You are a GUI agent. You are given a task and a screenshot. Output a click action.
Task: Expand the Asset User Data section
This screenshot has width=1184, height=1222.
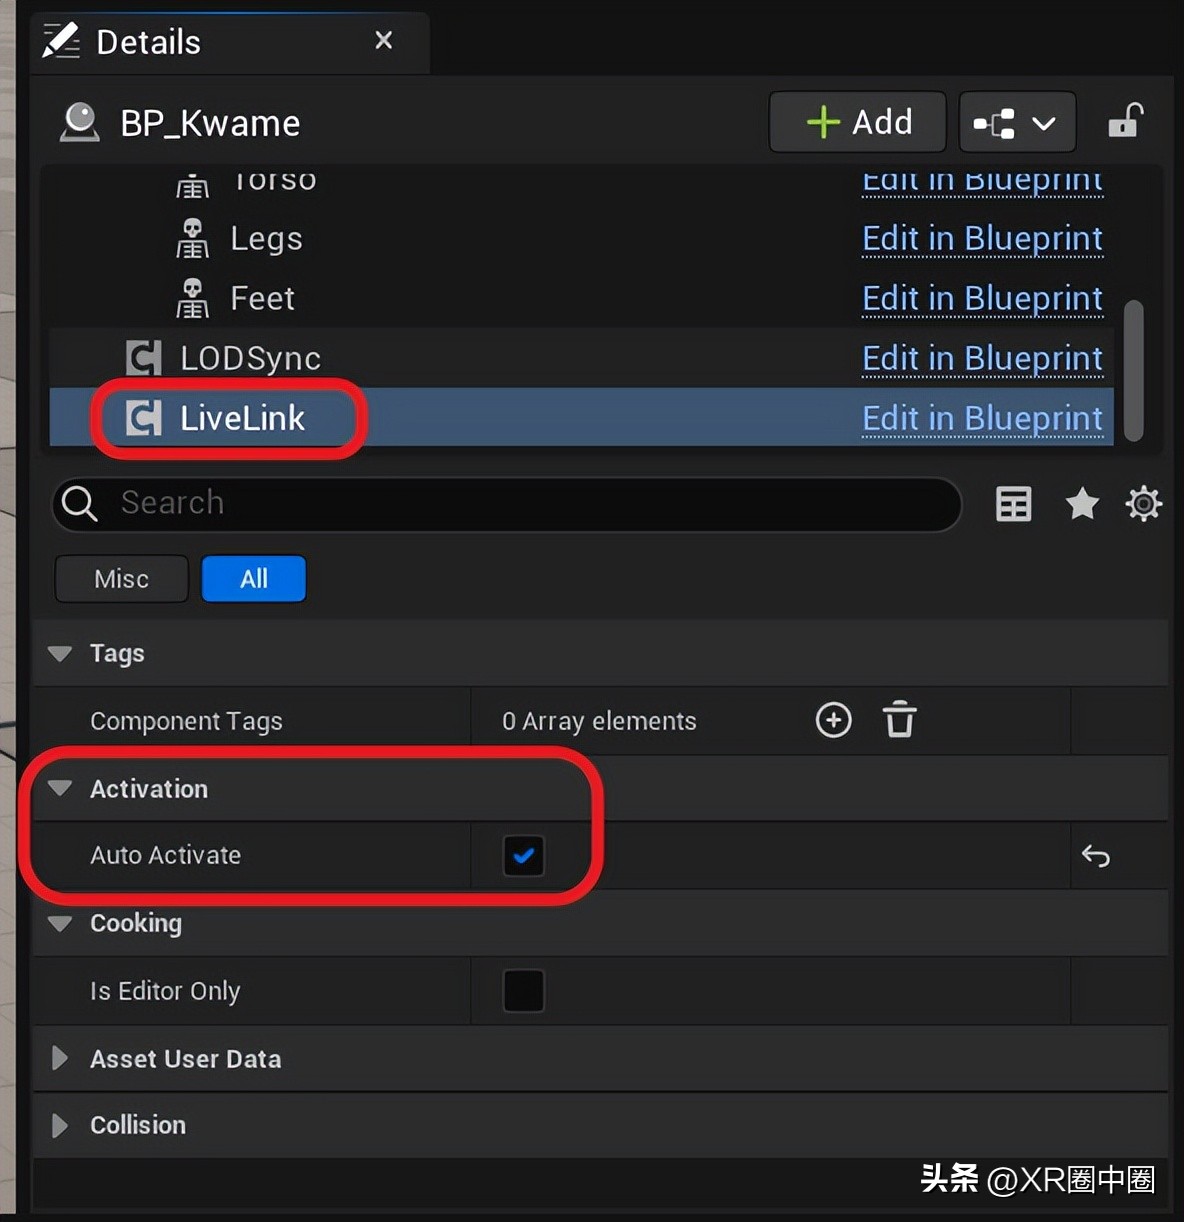click(x=60, y=1058)
